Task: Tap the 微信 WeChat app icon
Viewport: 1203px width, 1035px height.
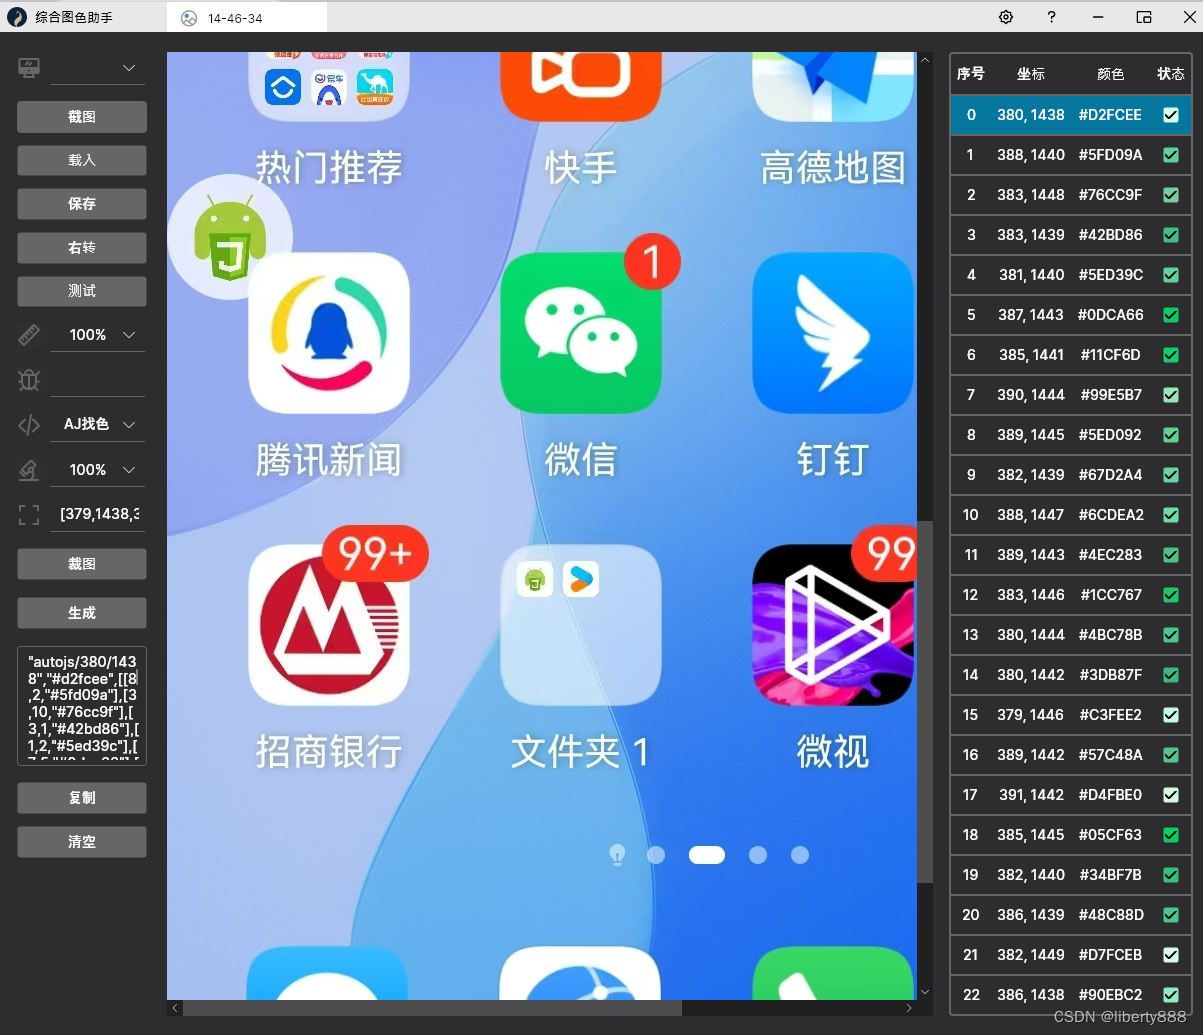Action: click(x=581, y=333)
